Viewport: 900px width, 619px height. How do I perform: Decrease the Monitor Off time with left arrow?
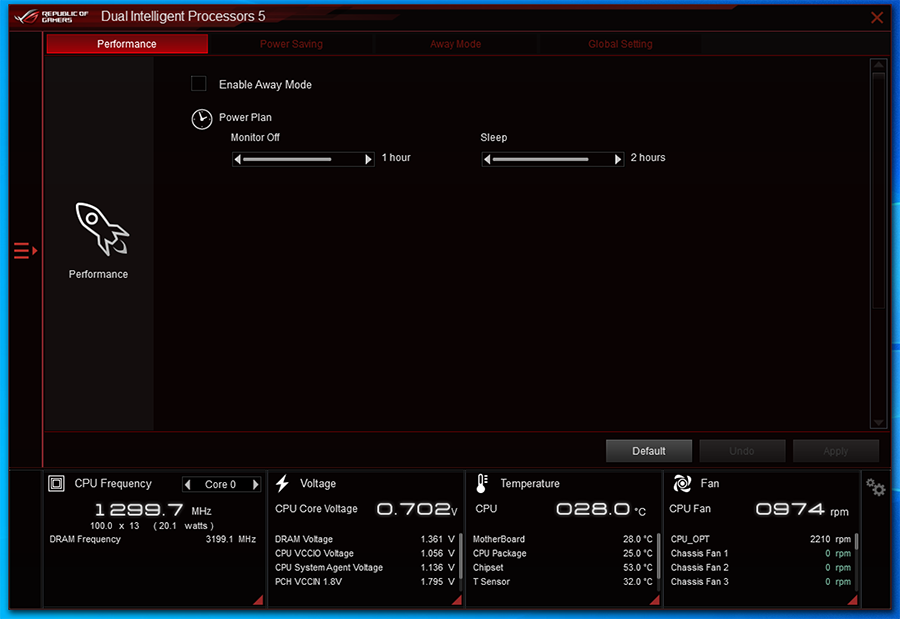238,159
